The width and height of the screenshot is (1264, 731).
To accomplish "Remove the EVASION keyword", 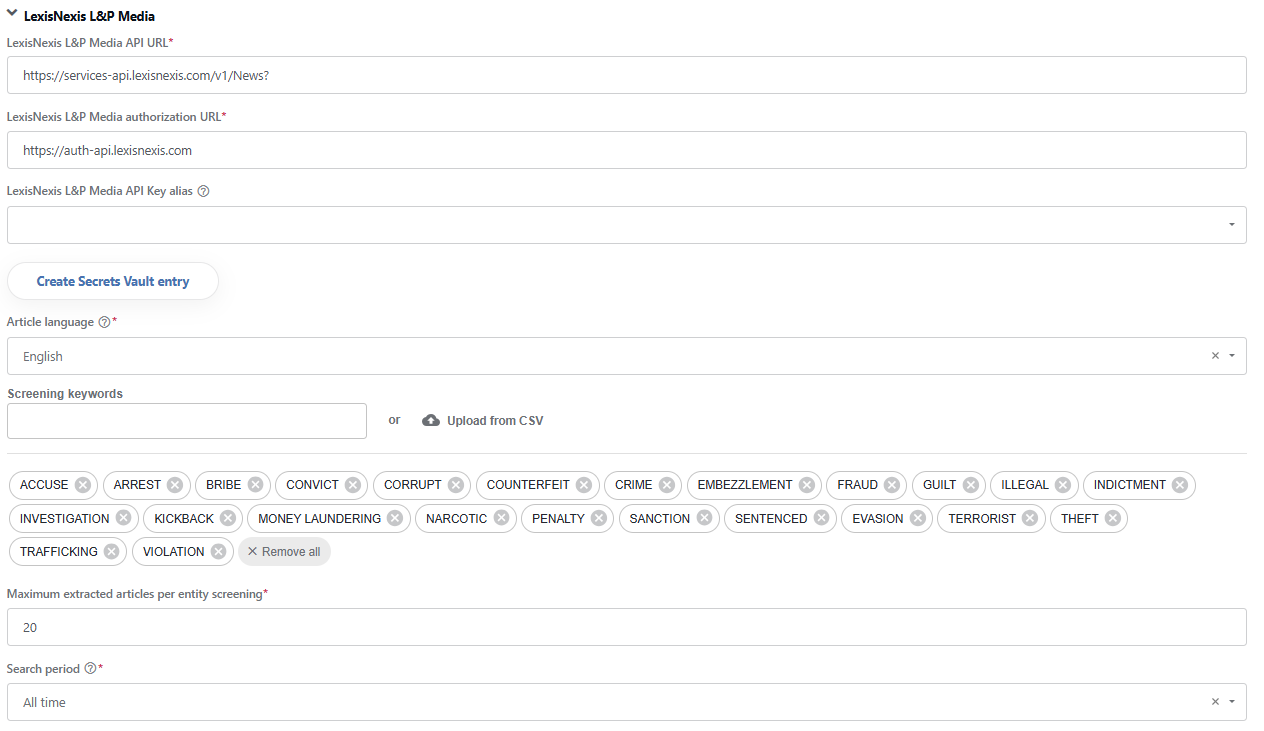I will pos(918,518).
